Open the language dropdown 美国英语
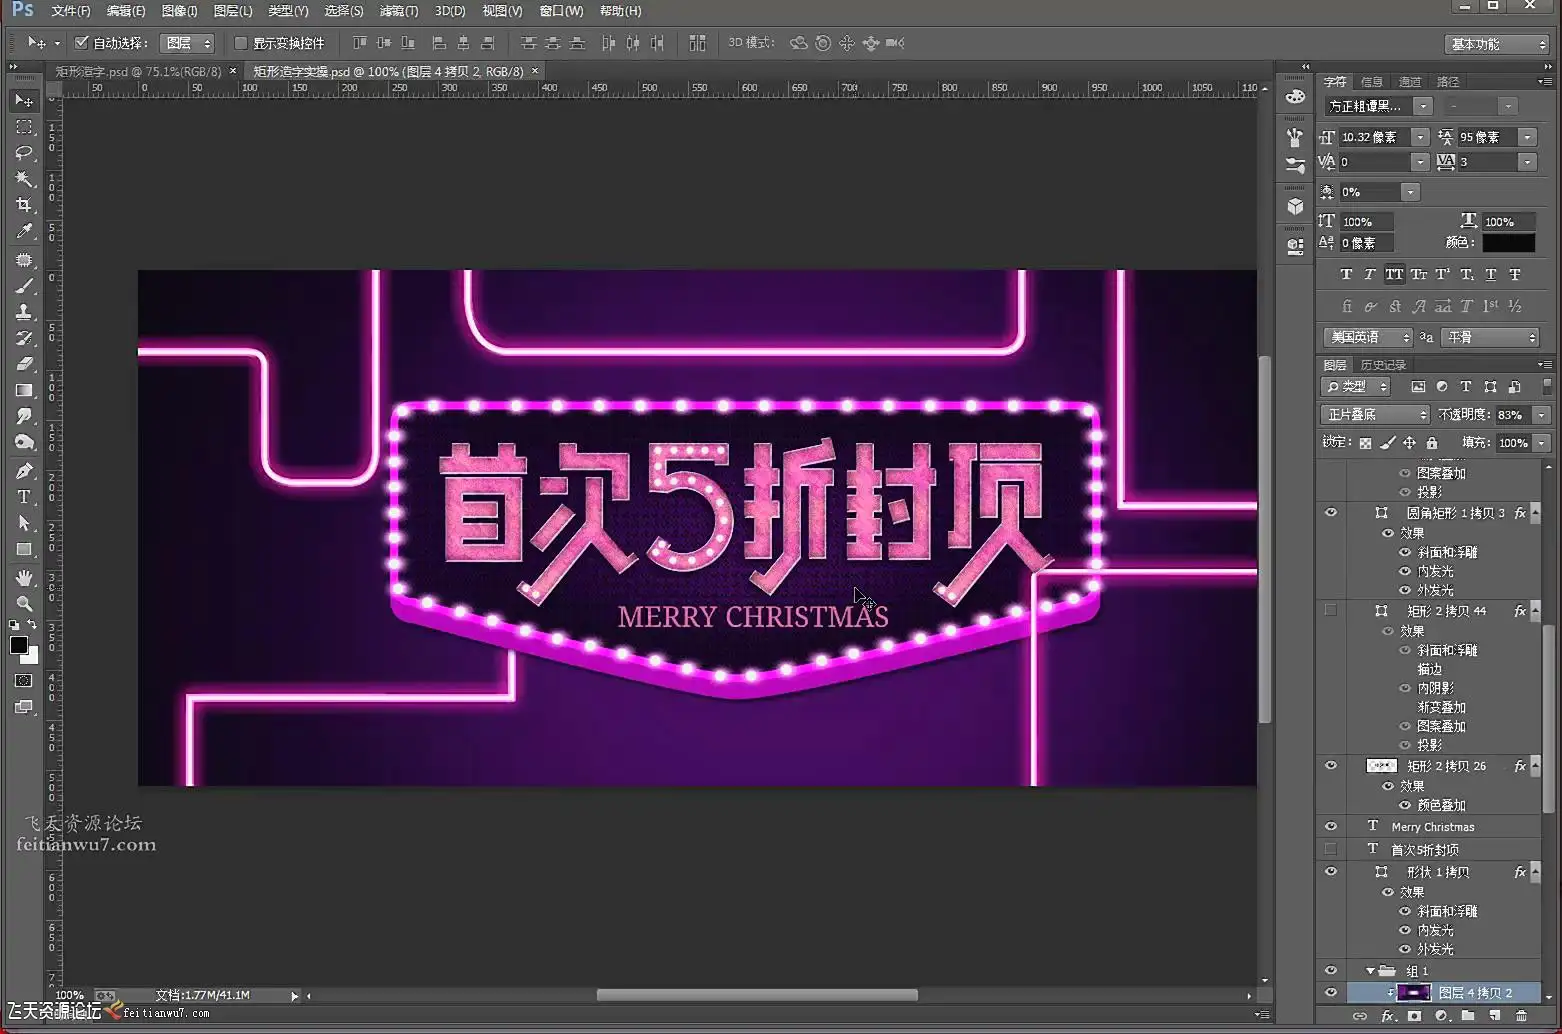Screen dimensions: 1562x1034 tap(1367, 337)
